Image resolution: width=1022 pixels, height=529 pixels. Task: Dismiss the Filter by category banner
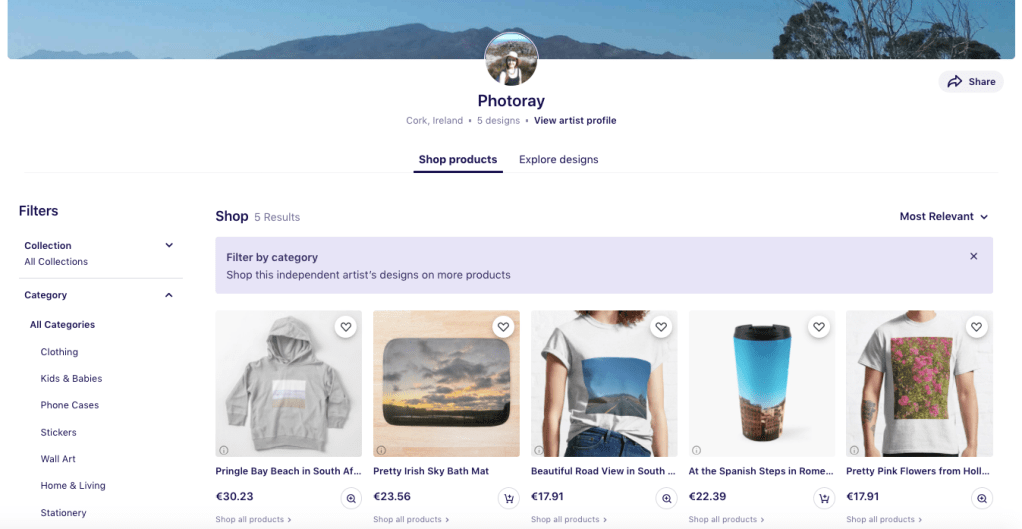[x=974, y=257]
